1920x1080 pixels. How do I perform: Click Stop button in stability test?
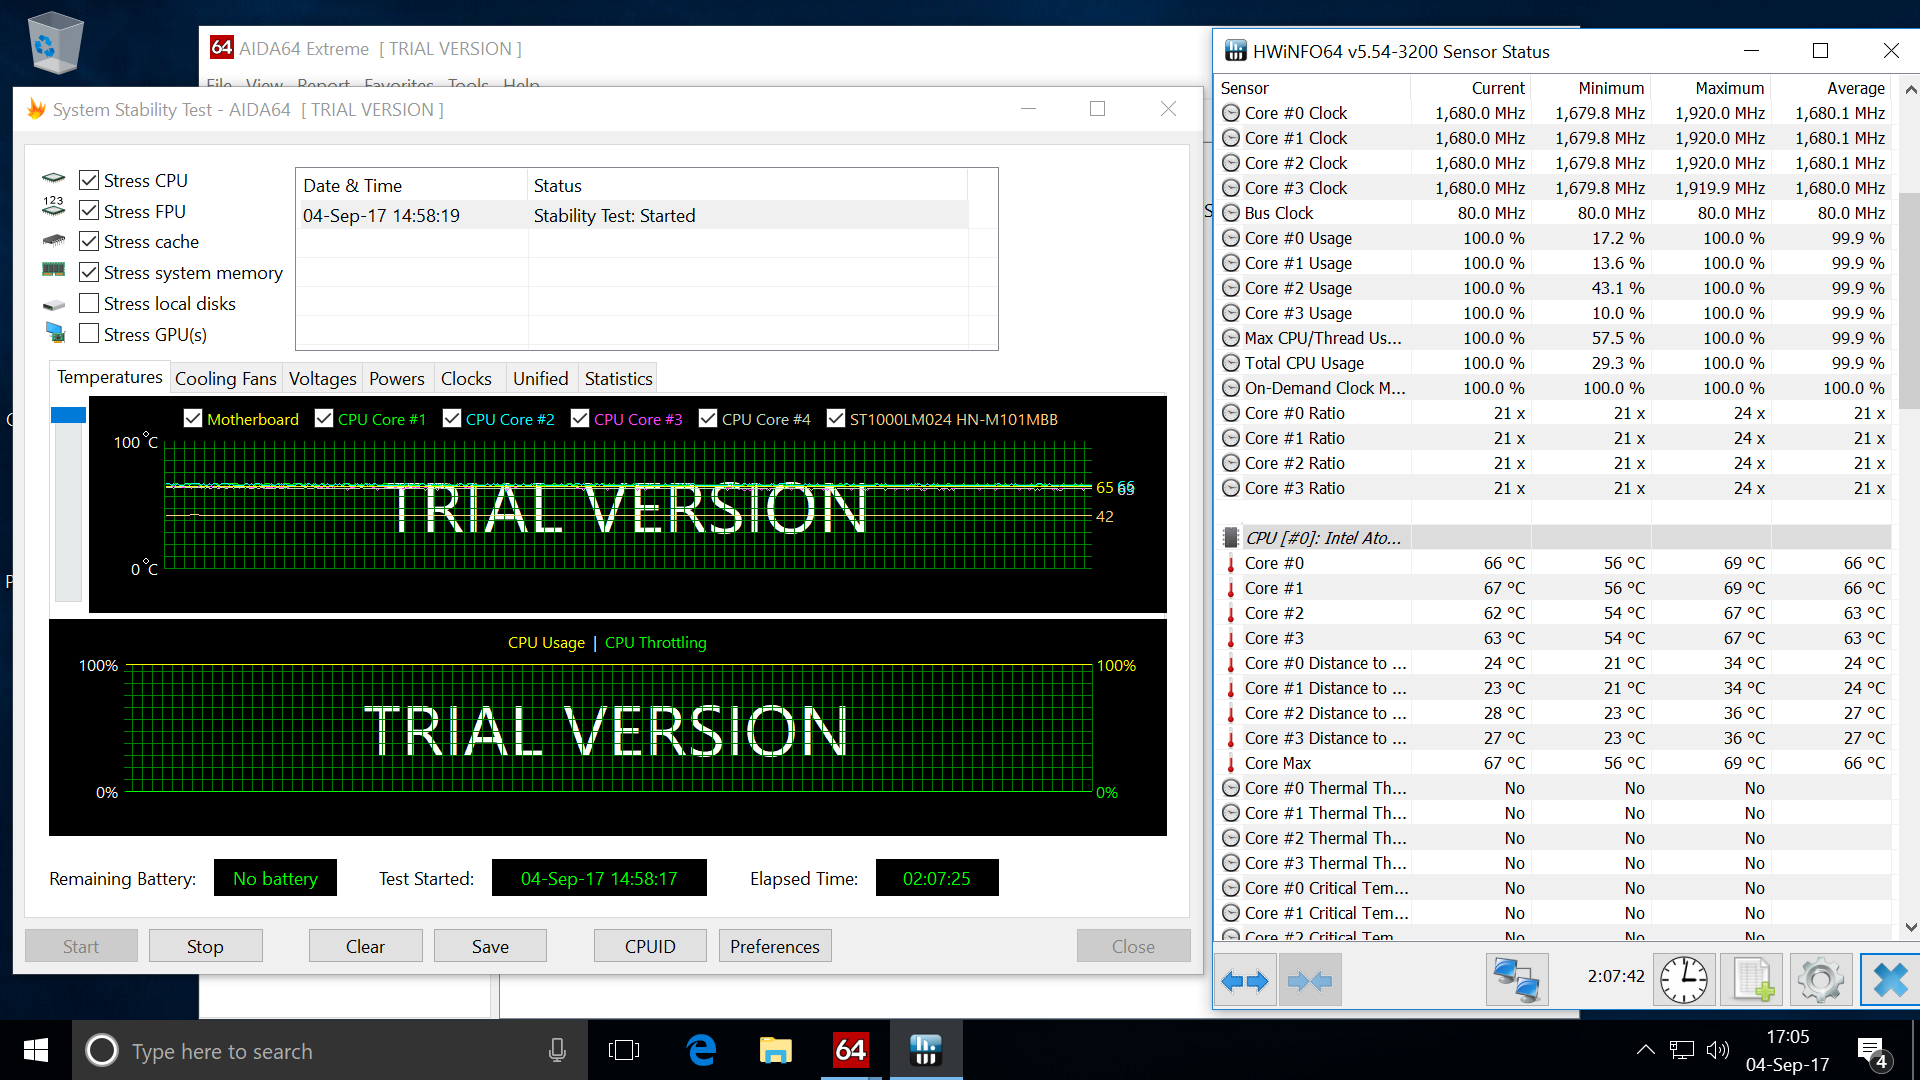205,946
